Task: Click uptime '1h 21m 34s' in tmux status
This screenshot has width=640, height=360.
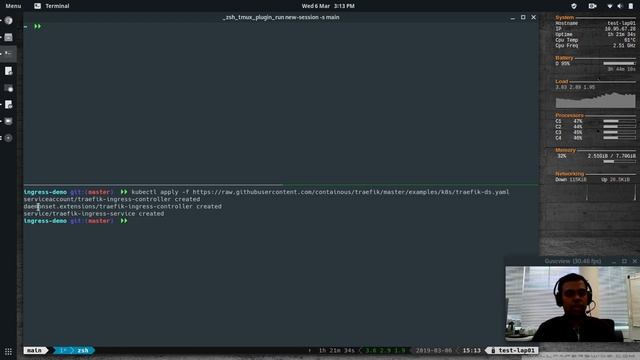Action: click(337, 350)
